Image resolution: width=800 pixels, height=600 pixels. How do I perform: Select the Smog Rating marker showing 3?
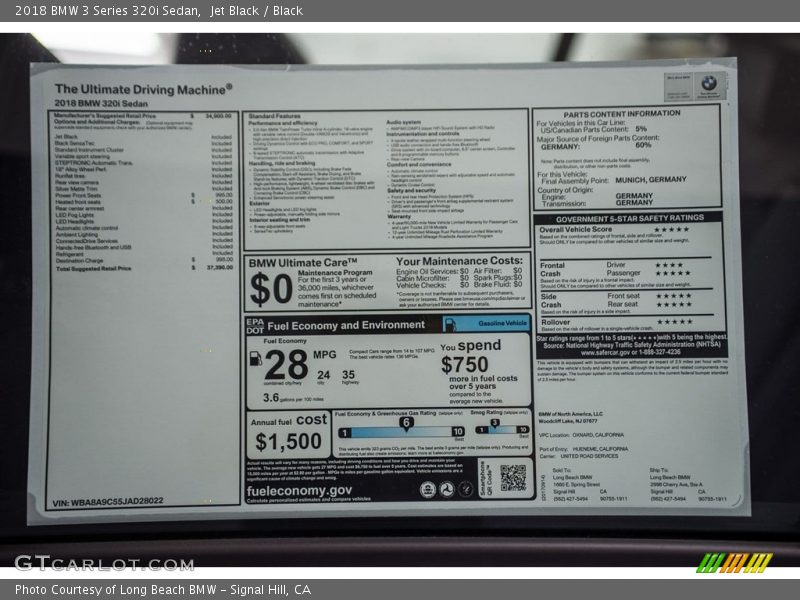(x=495, y=423)
